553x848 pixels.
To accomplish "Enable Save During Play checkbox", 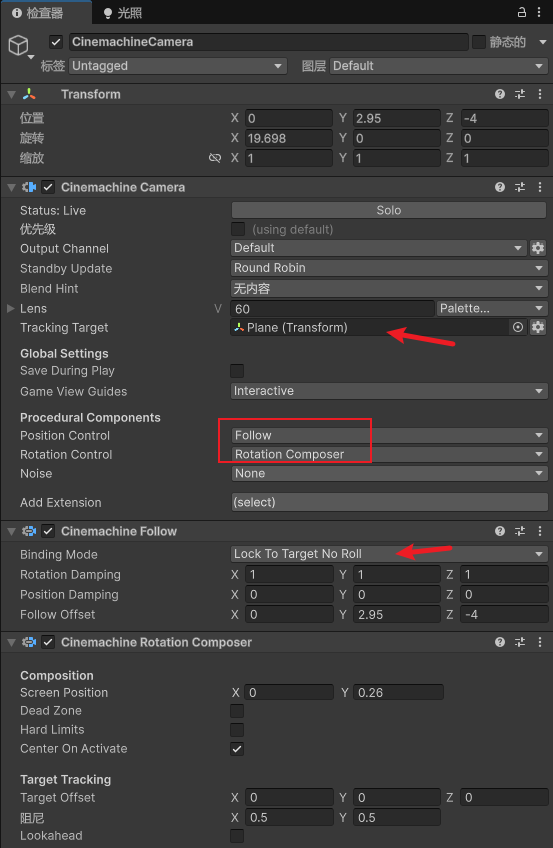I will tap(237, 370).
